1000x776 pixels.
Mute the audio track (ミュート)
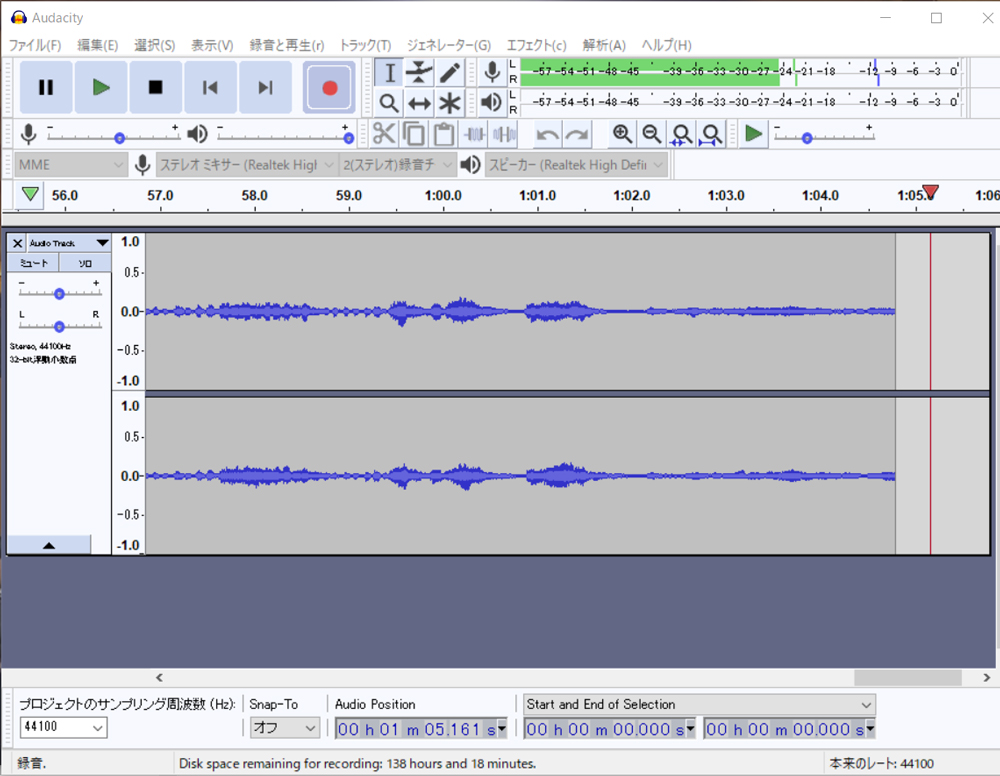coord(33,262)
